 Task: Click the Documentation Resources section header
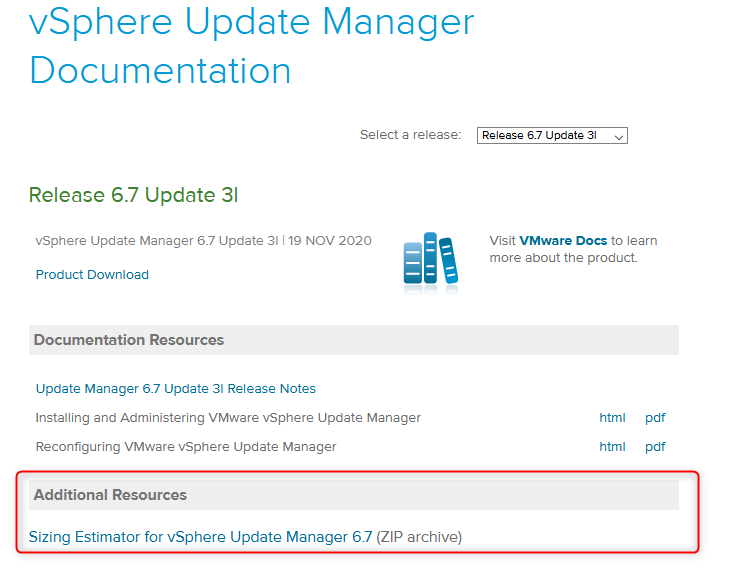point(354,340)
